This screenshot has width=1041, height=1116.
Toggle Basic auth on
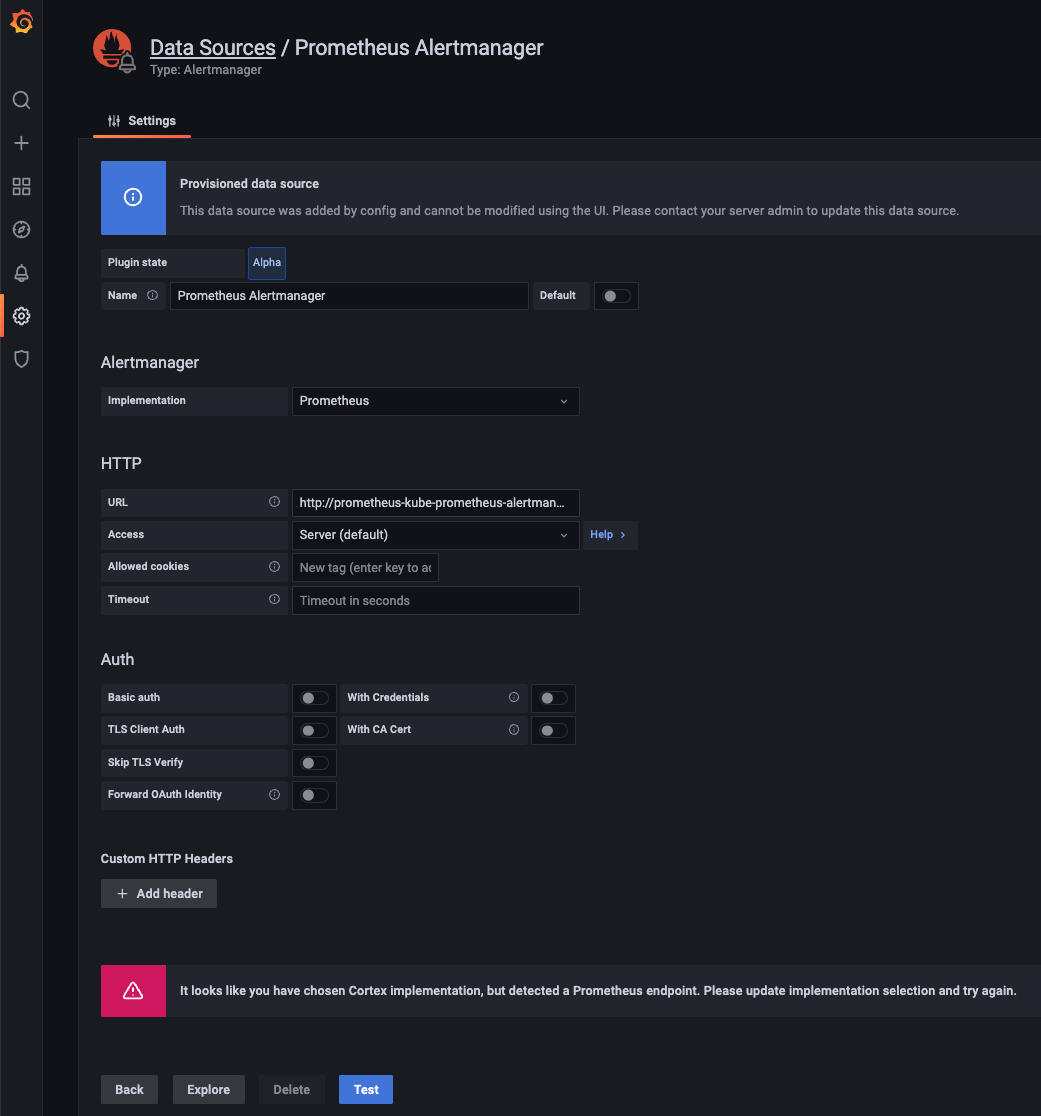coord(314,698)
